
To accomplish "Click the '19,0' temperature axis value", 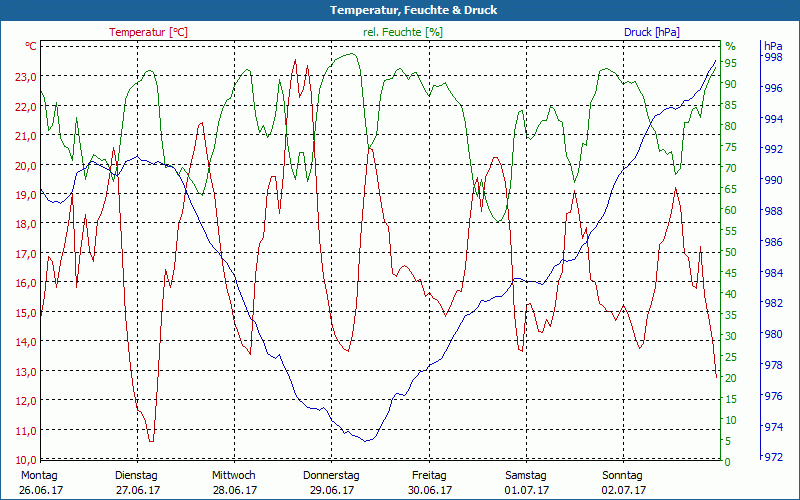I will tap(27, 195).
